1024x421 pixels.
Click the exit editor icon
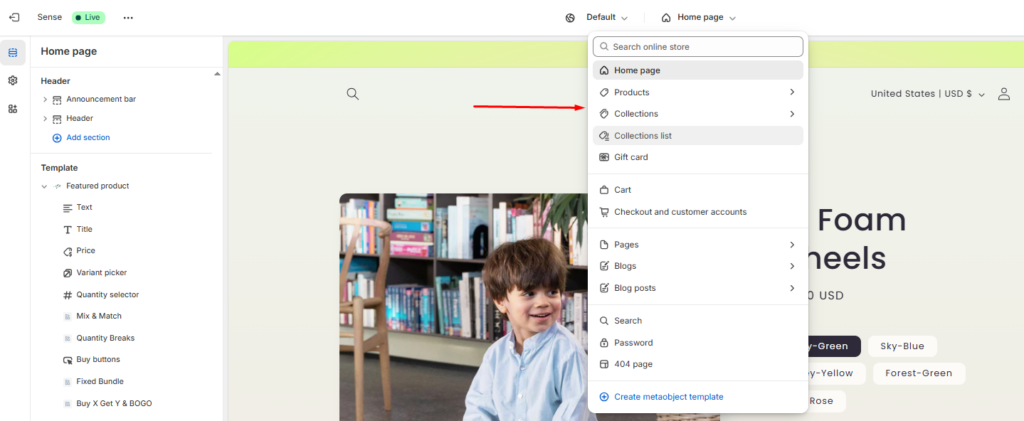pyautogui.click(x=13, y=17)
